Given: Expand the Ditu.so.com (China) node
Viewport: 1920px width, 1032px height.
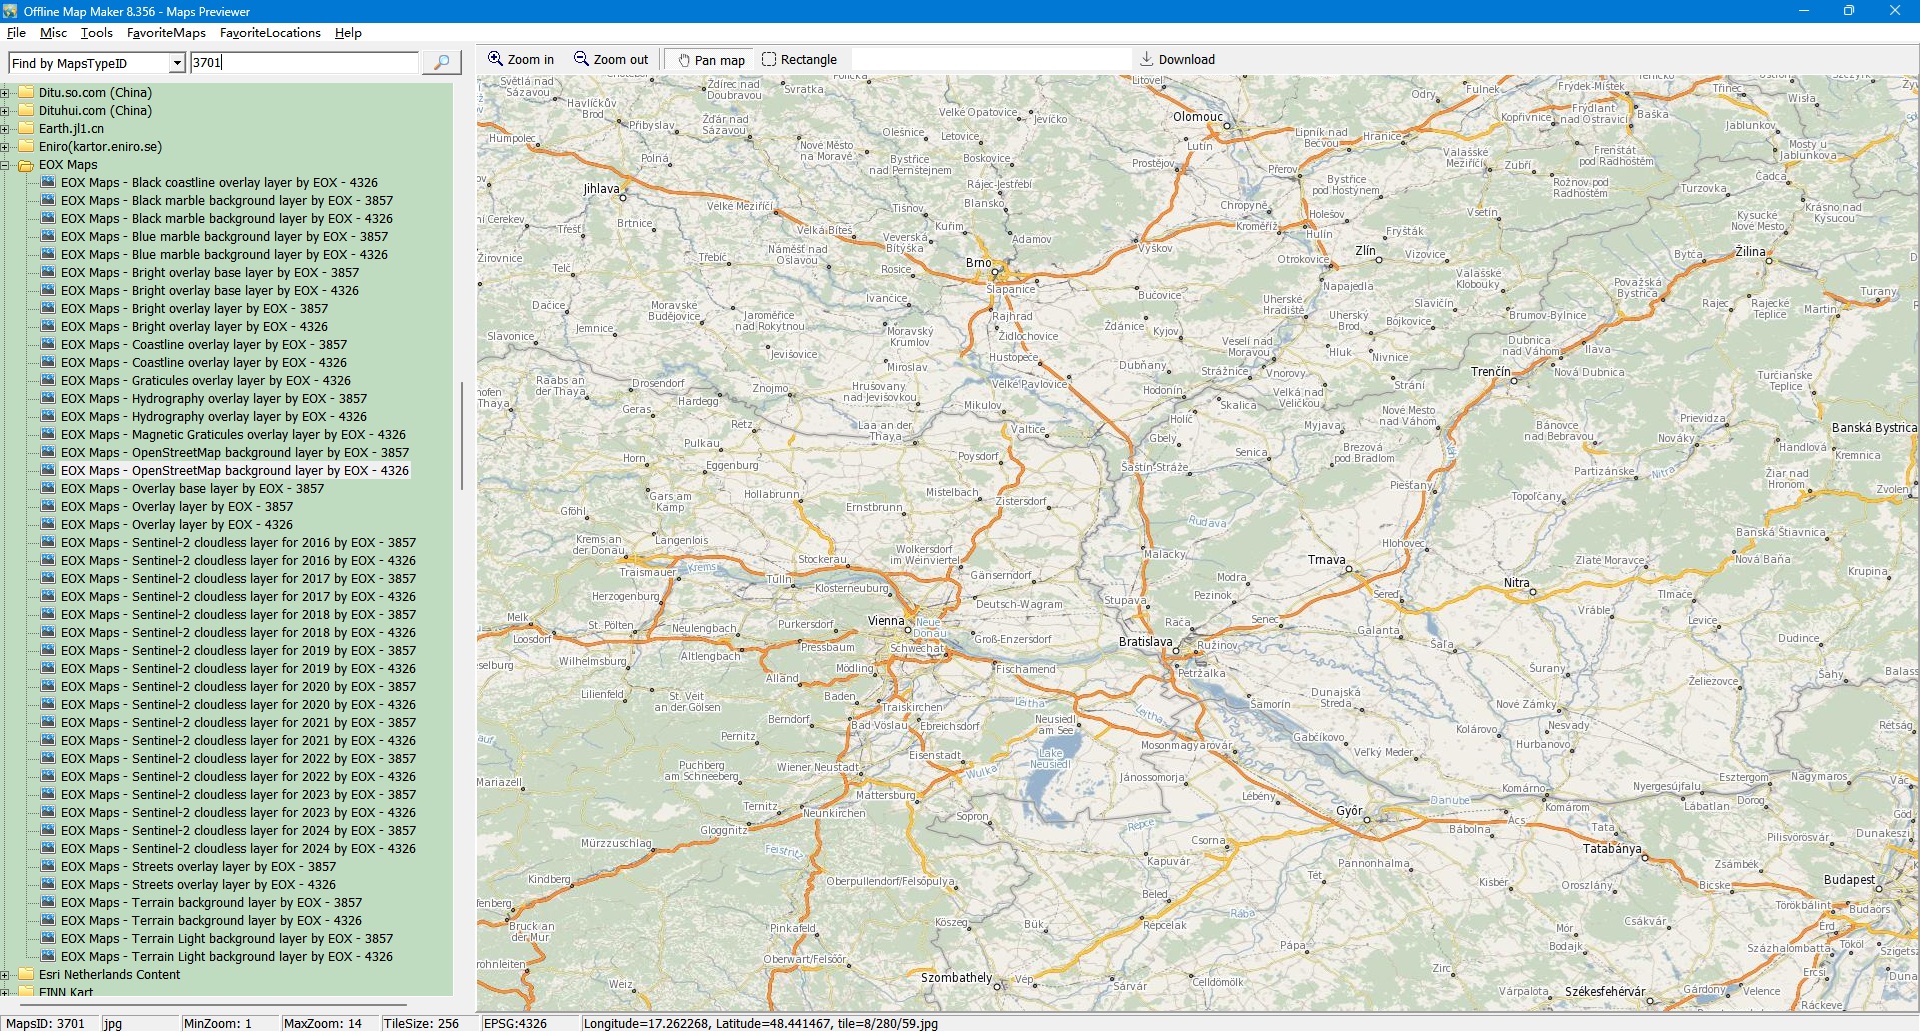Looking at the screenshot, I should [5, 93].
